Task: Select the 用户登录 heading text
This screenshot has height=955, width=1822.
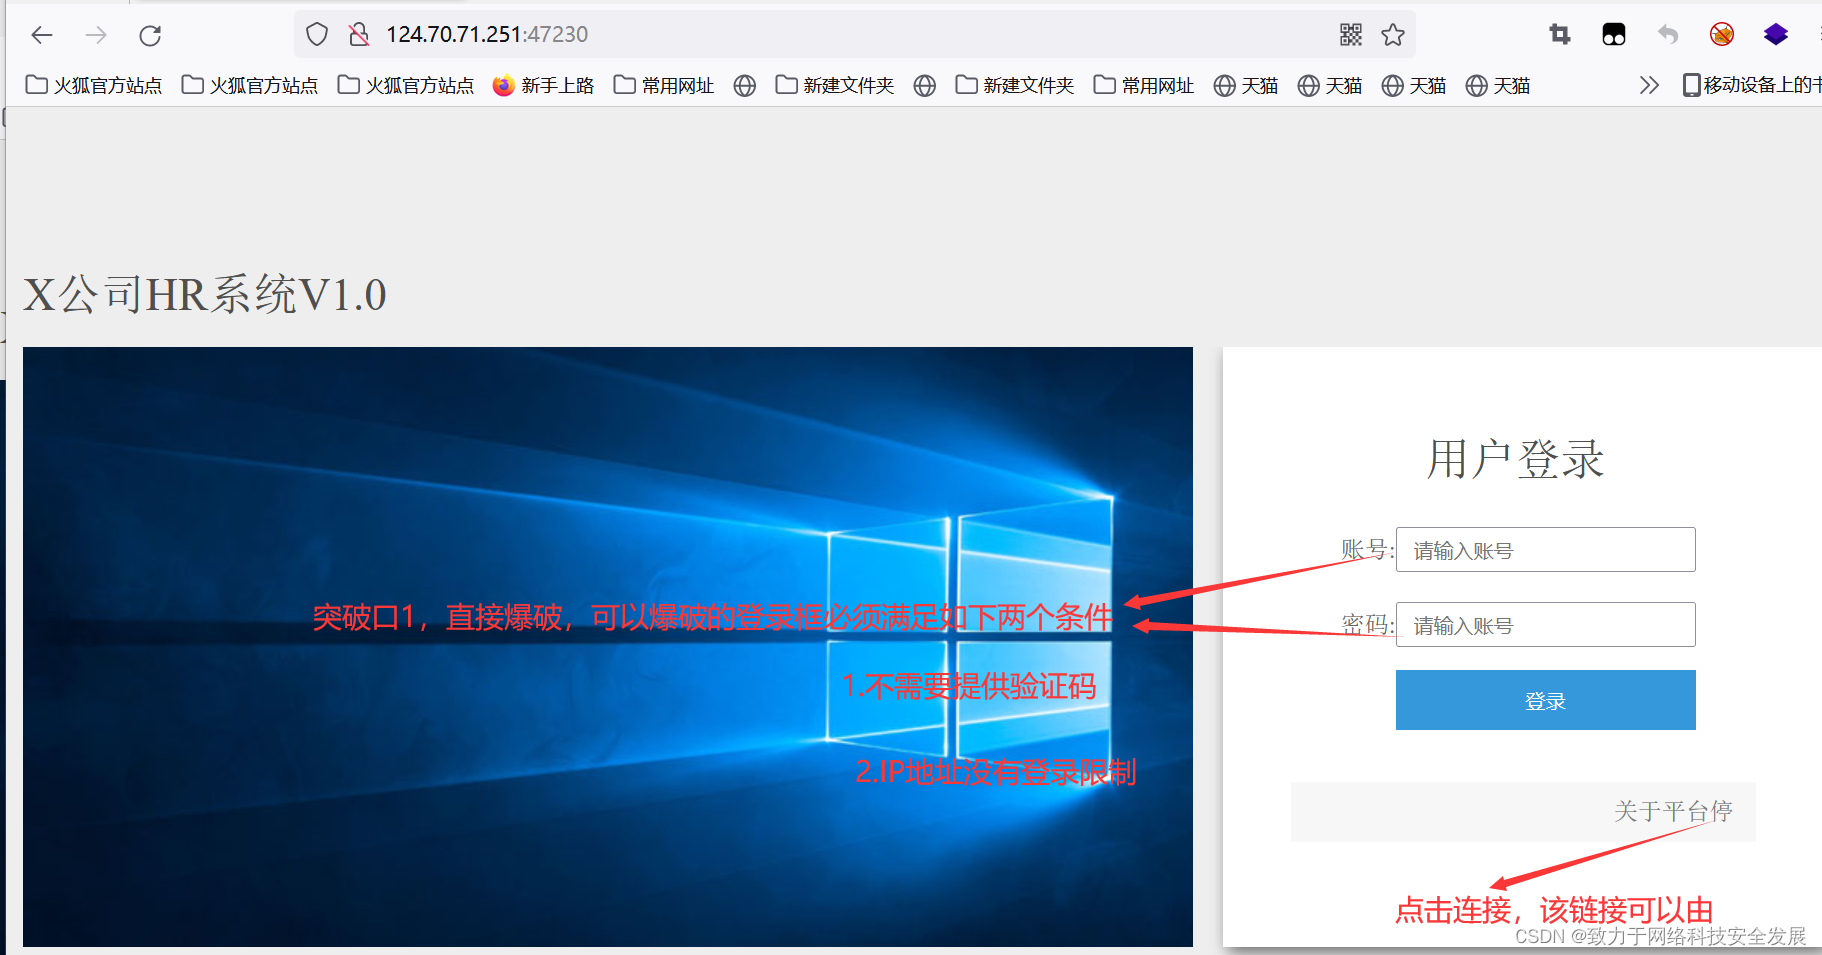Action: click(1515, 460)
